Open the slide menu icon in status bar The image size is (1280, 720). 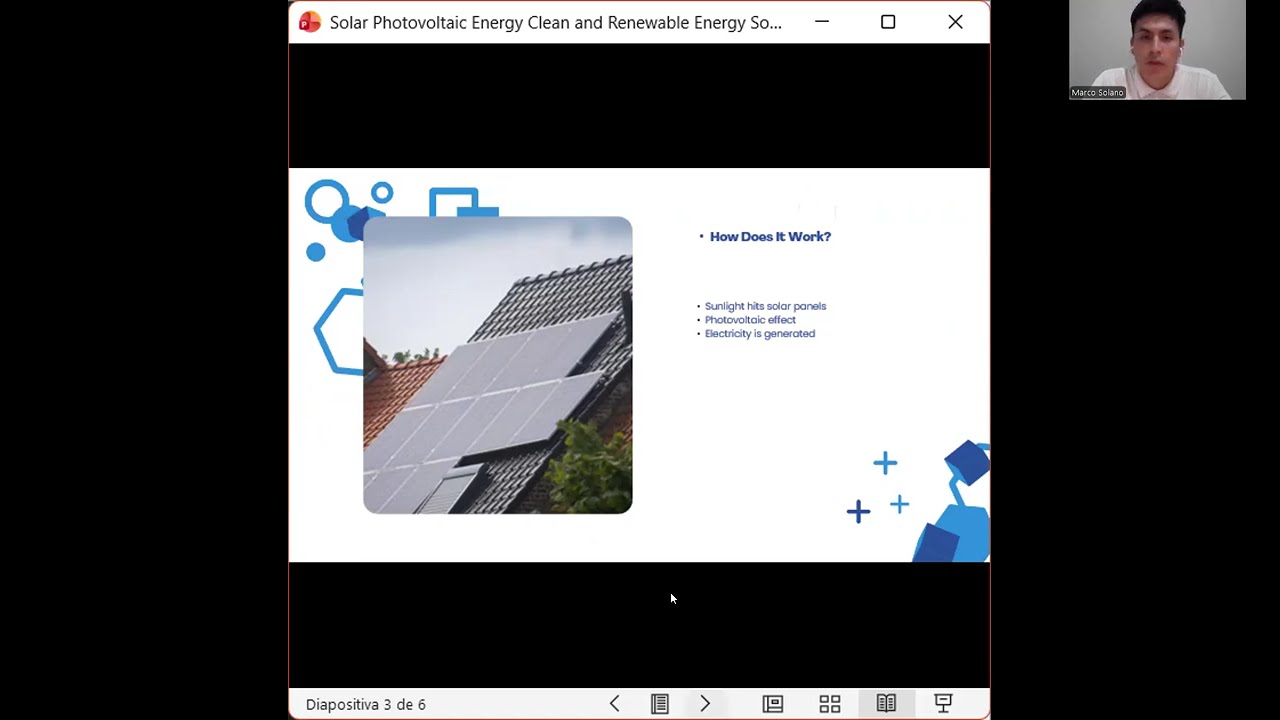(660, 704)
